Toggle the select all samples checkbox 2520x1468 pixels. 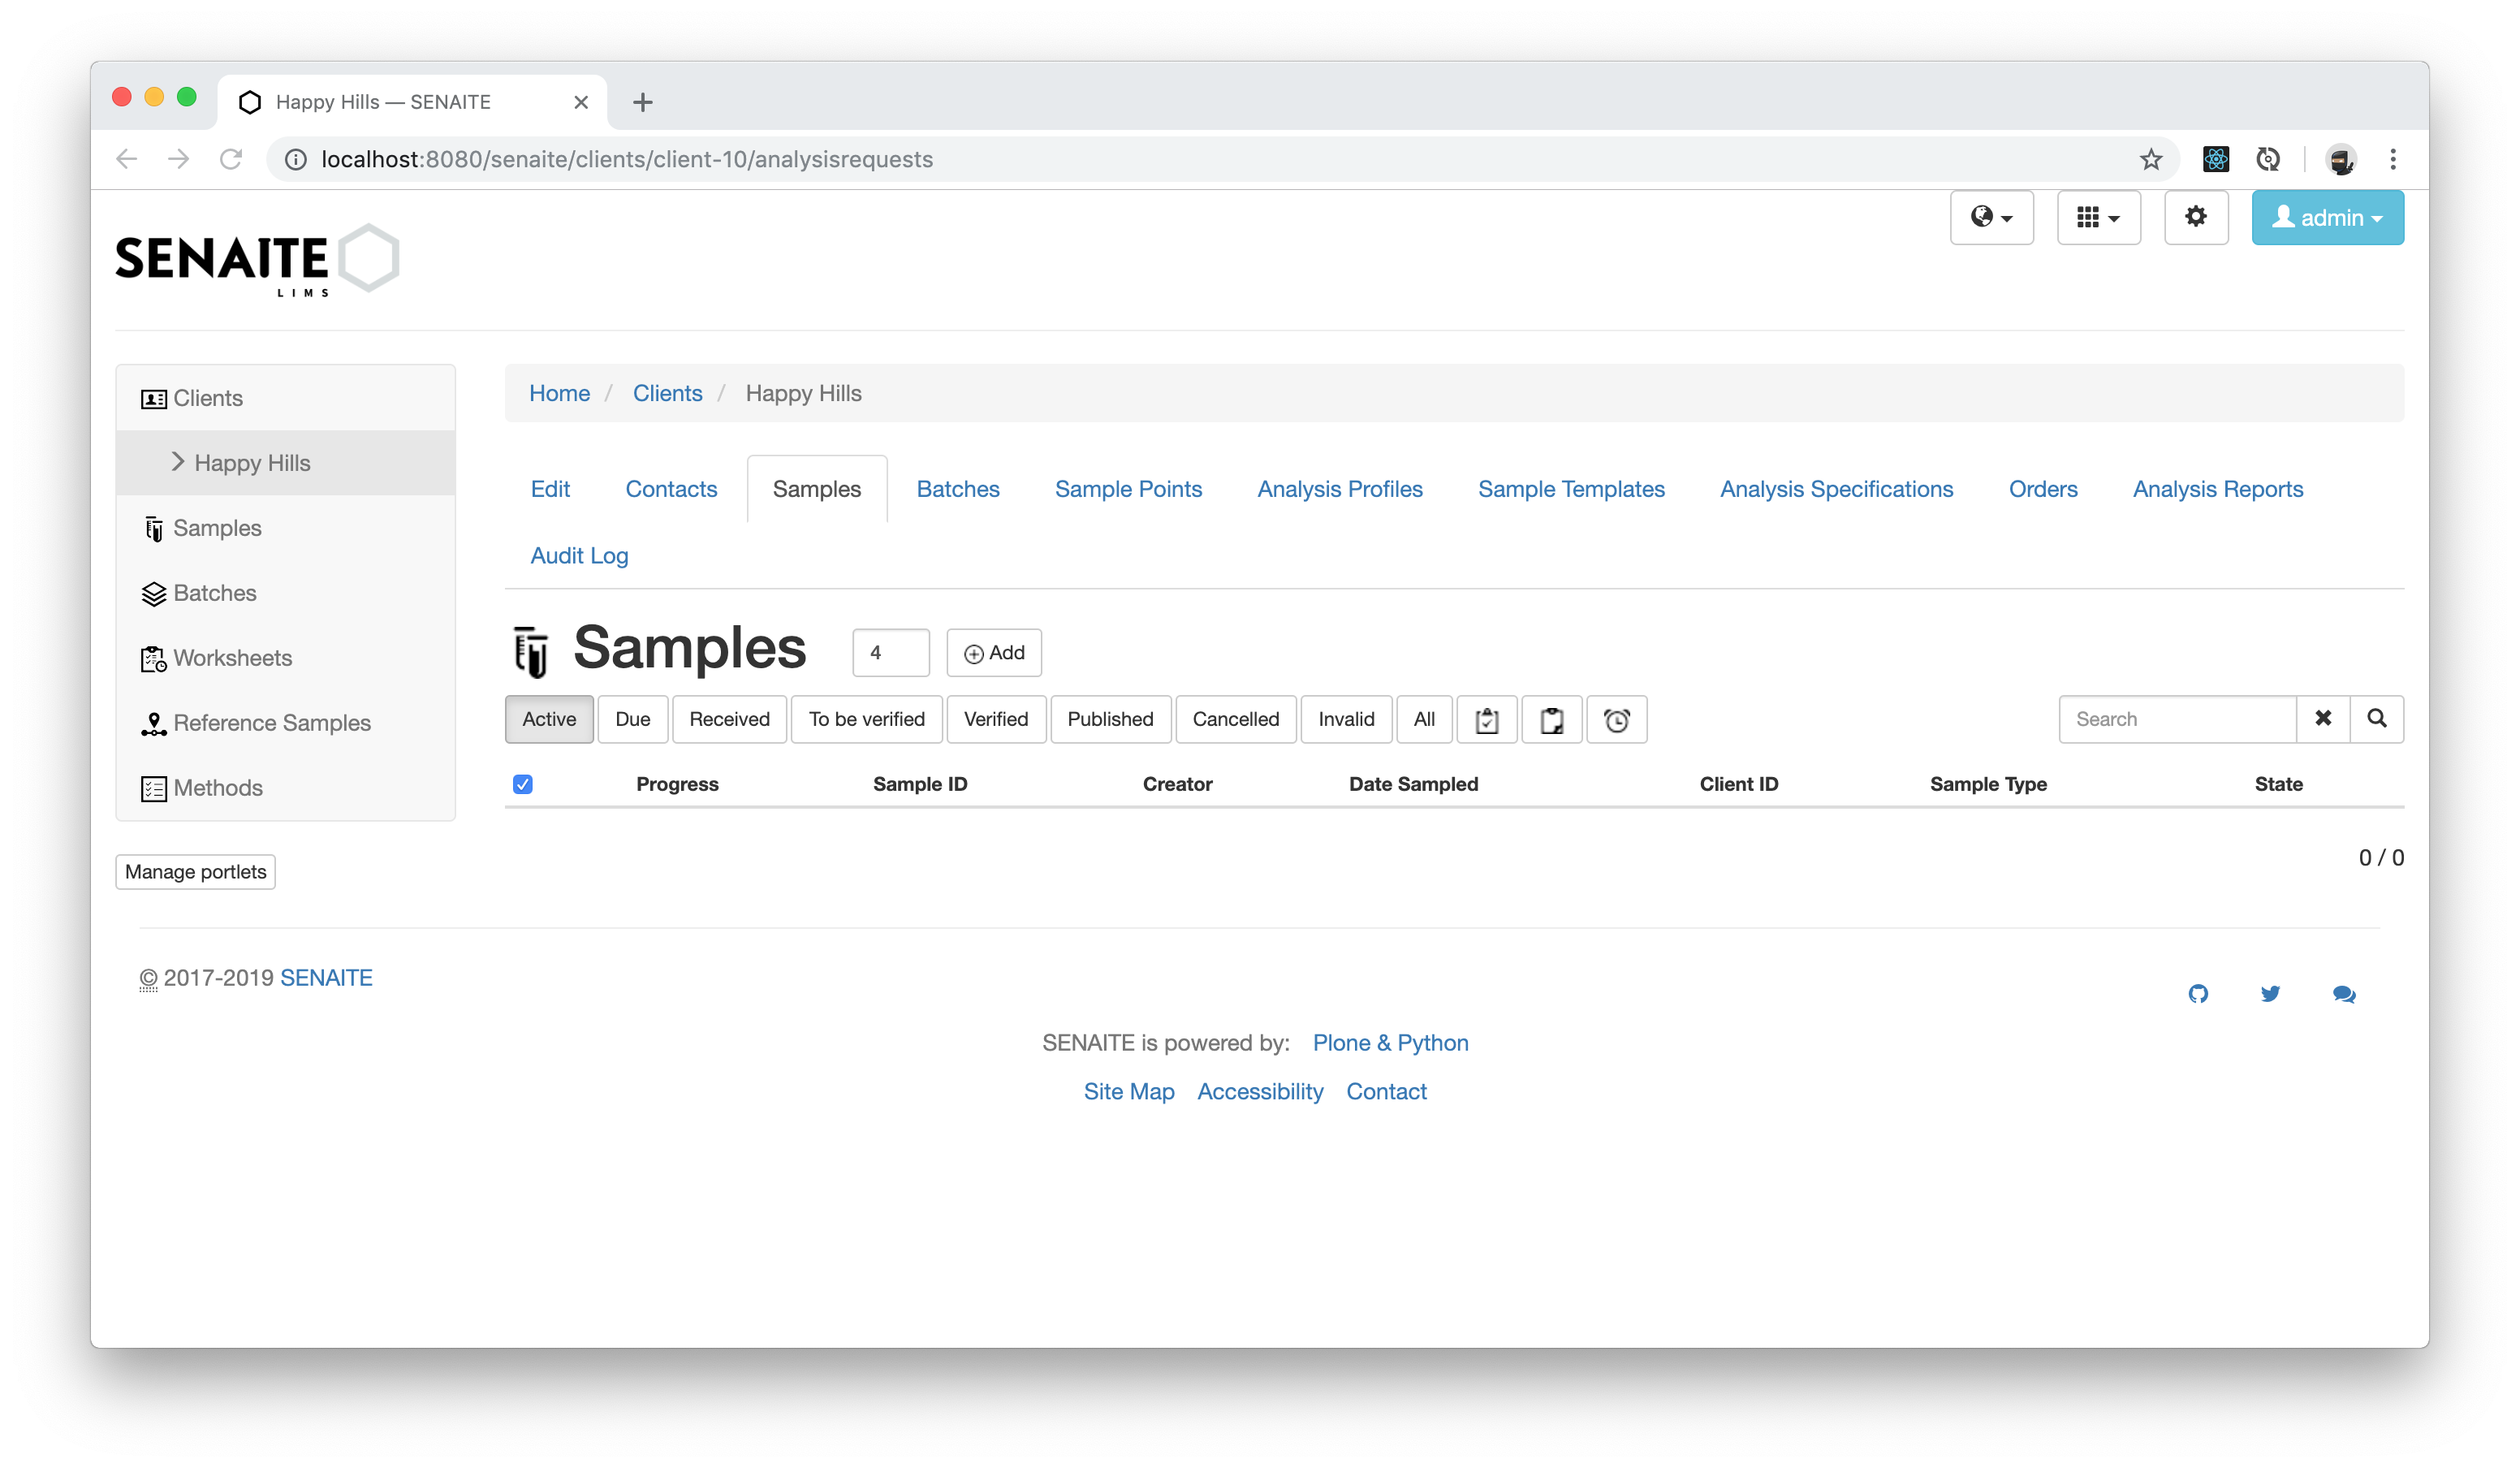coord(523,783)
